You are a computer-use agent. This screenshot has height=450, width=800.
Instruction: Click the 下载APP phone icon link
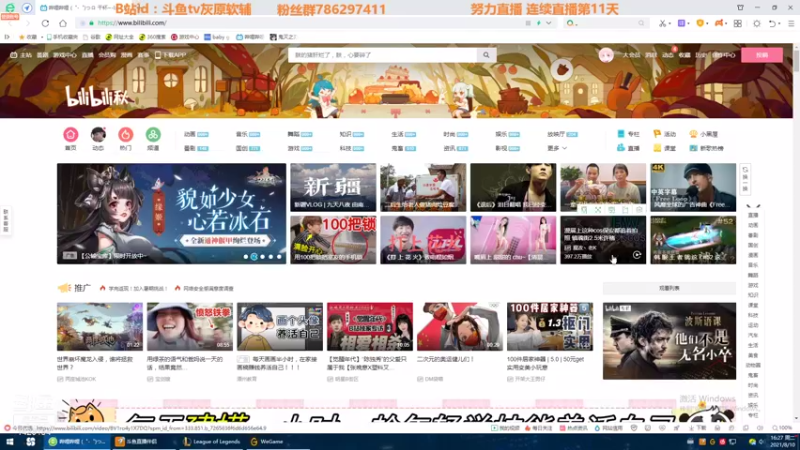point(171,55)
